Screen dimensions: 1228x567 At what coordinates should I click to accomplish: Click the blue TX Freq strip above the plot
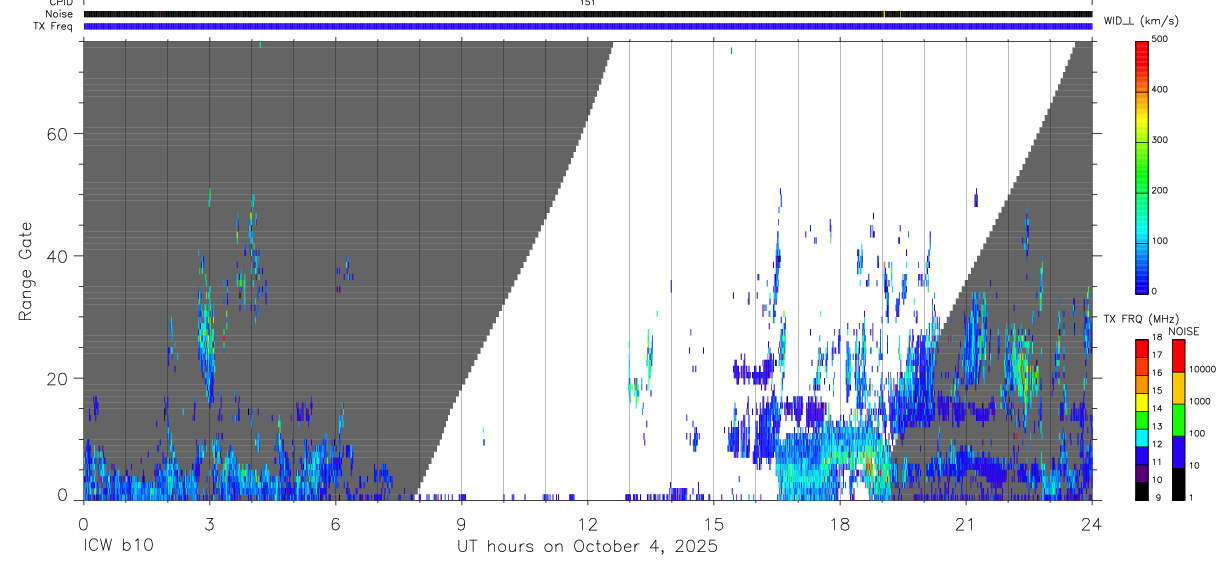tap(588, 26)
